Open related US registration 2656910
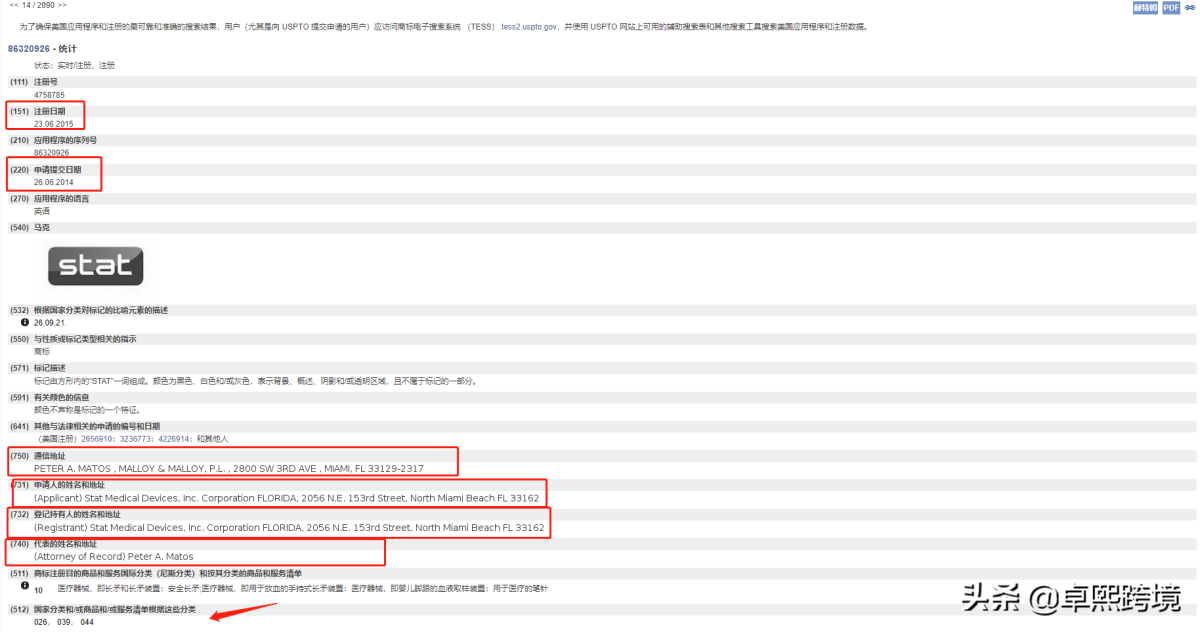This screenshot has height=632, width=1200. 97,439
